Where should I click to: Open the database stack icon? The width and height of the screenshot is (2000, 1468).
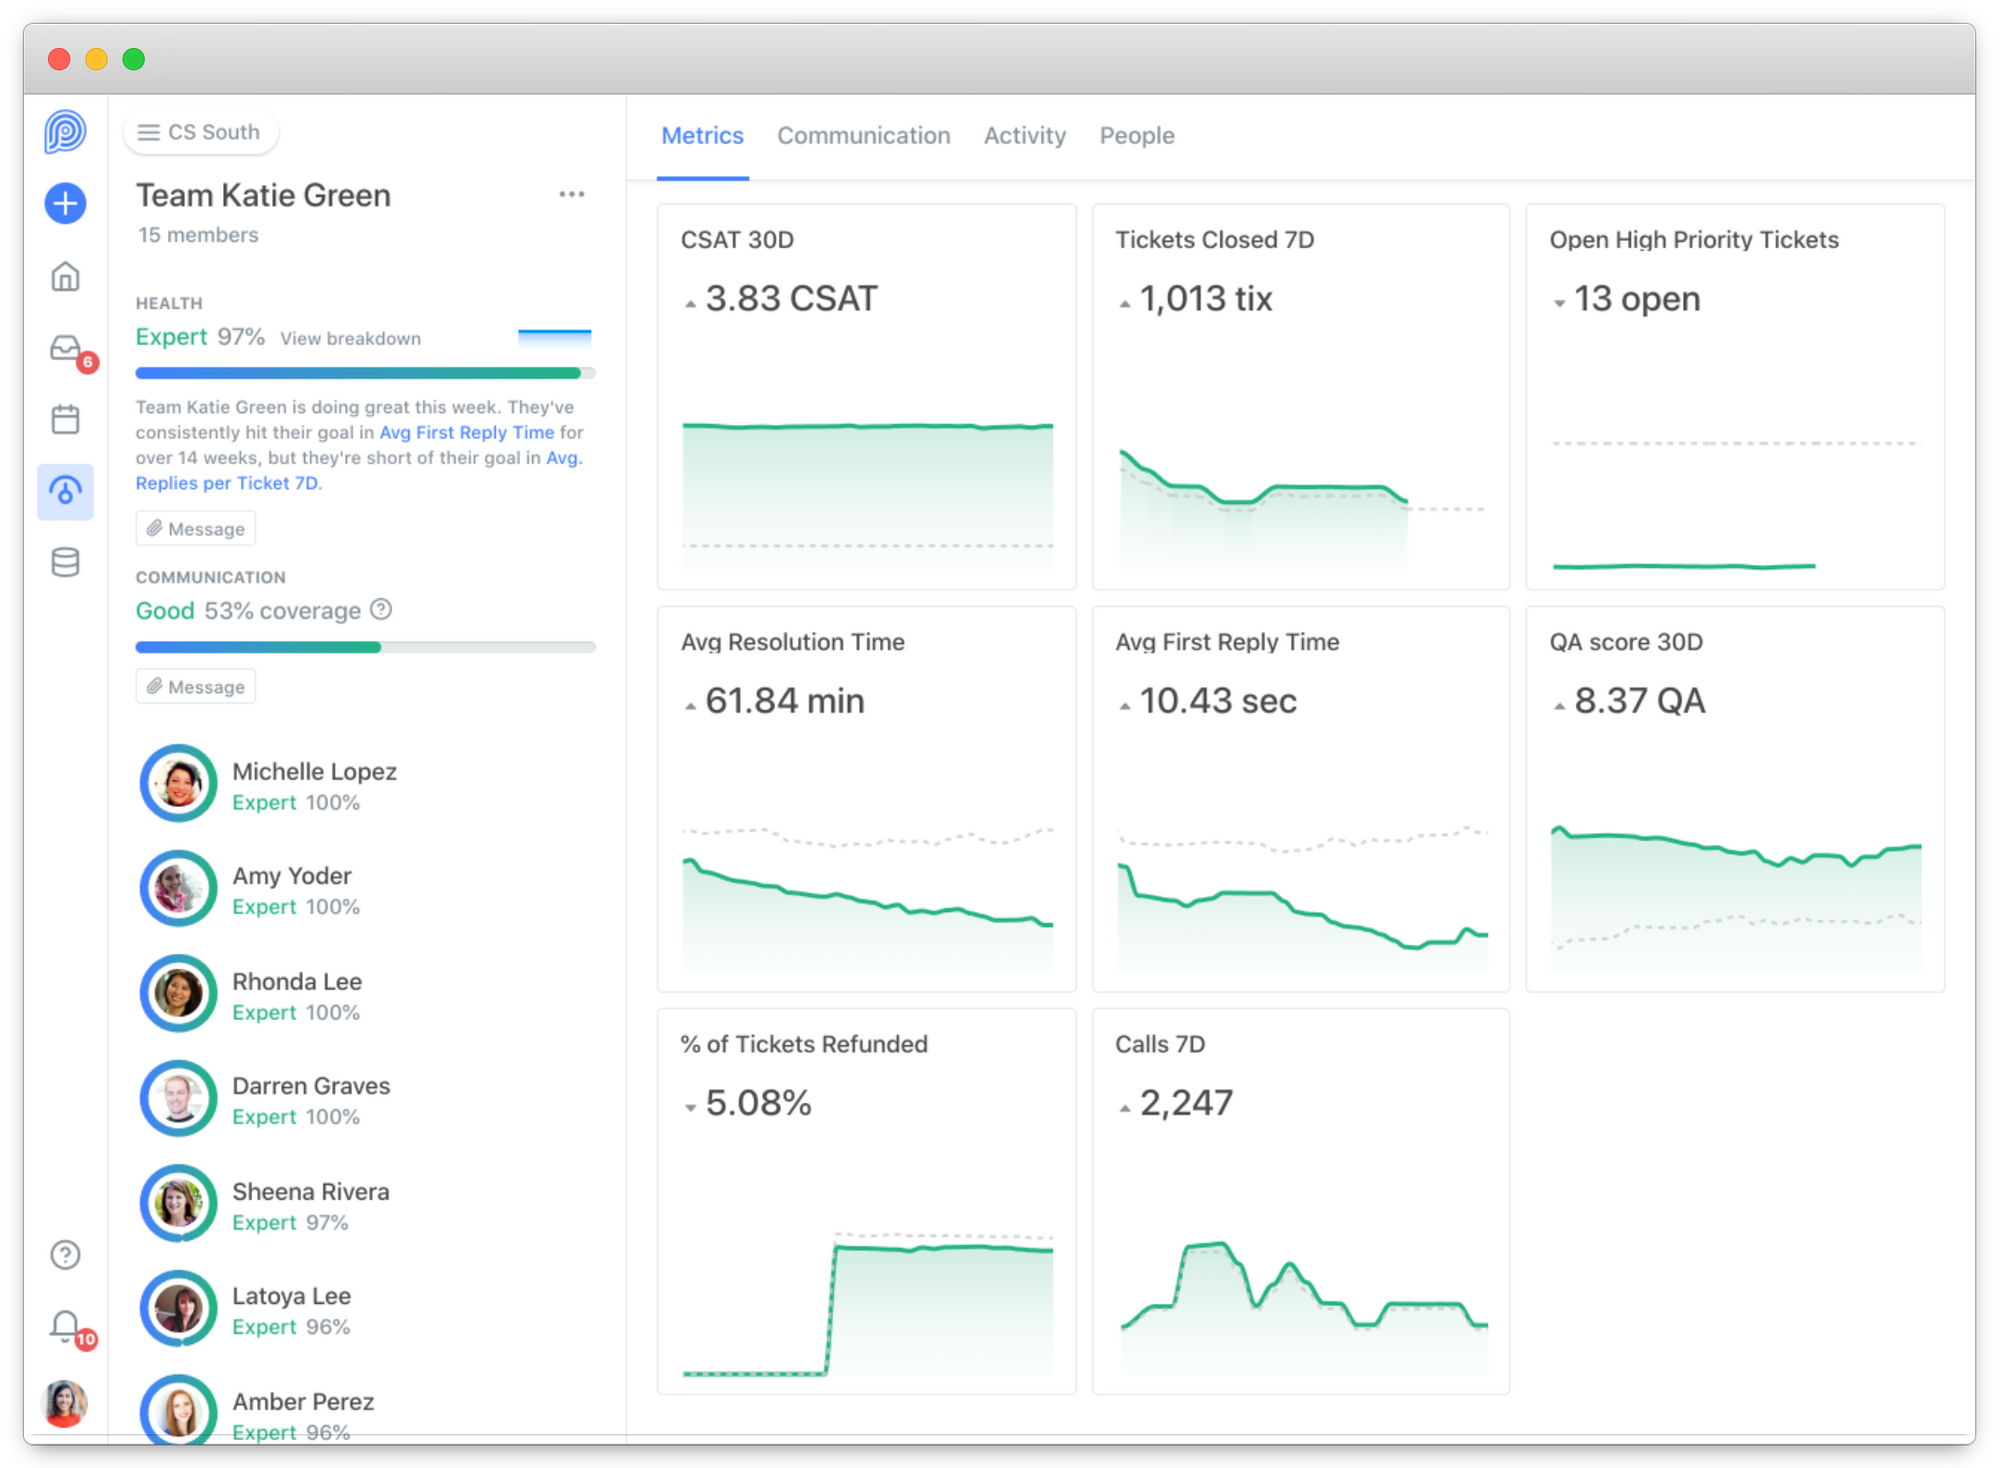coord(65,562)
